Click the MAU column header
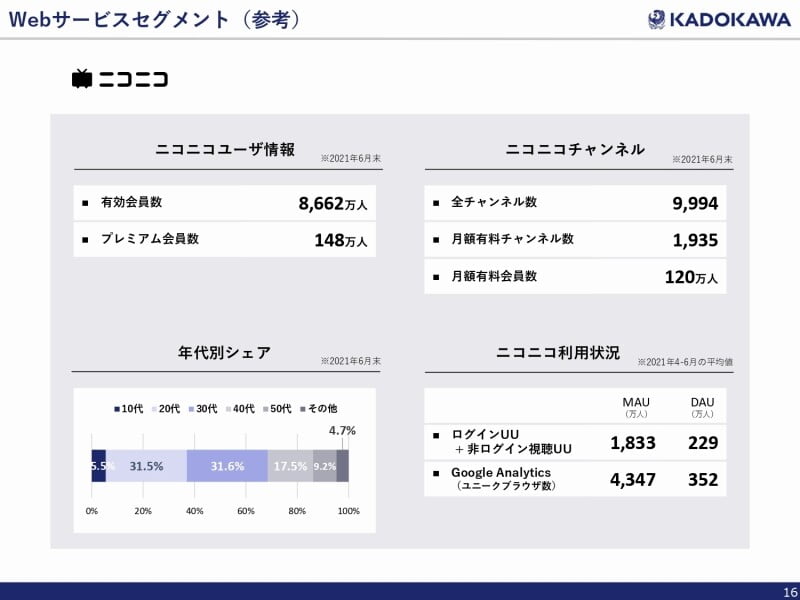 click(636, 402)
